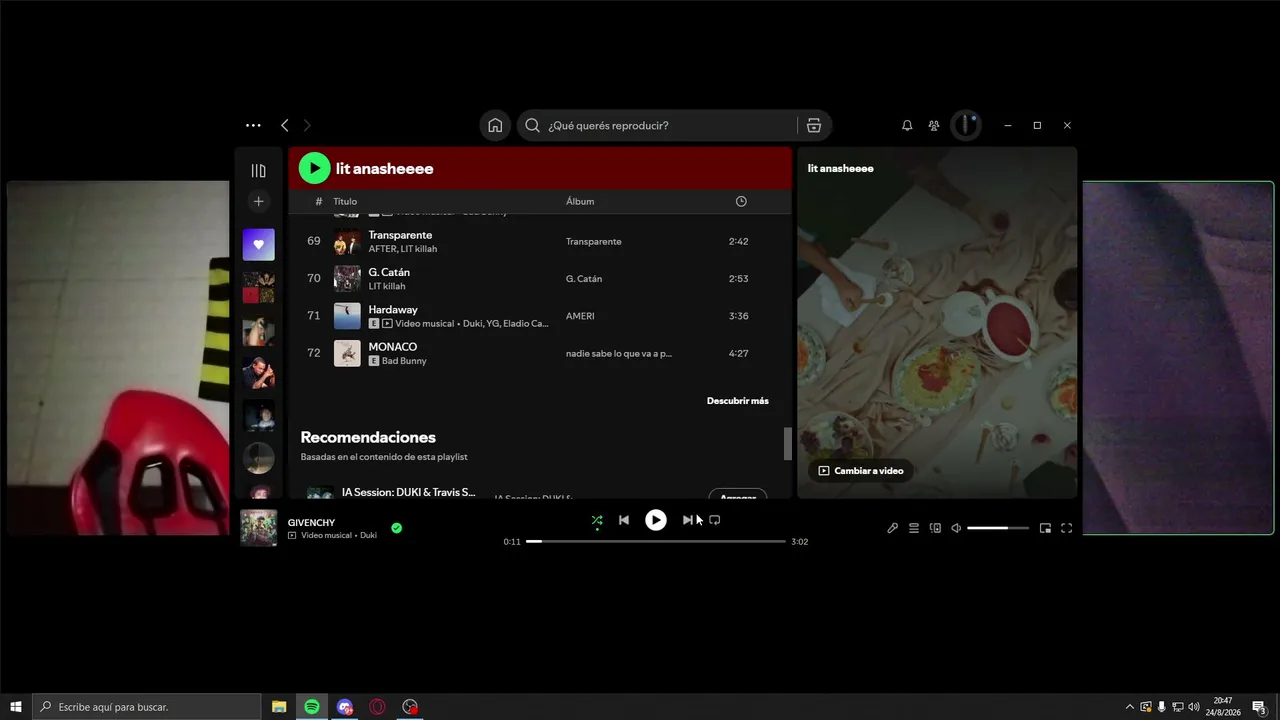Show hidden system tray icons
The width and height of the screenshot is (1280, 720).
(1130, 707)
